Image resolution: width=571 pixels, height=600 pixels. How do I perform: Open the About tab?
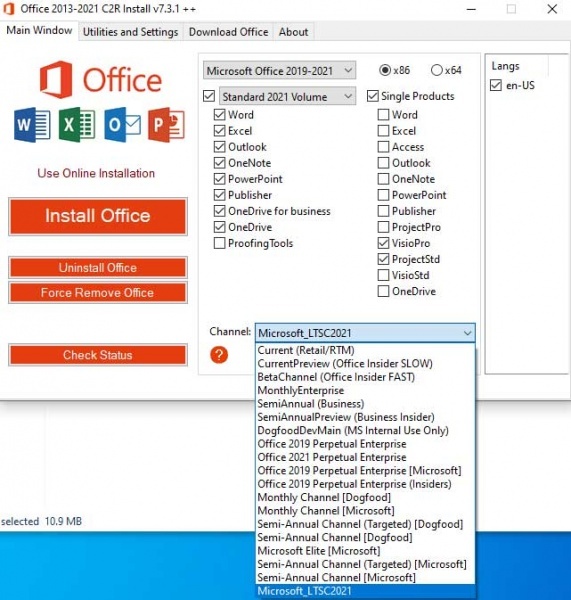(293, 32)
